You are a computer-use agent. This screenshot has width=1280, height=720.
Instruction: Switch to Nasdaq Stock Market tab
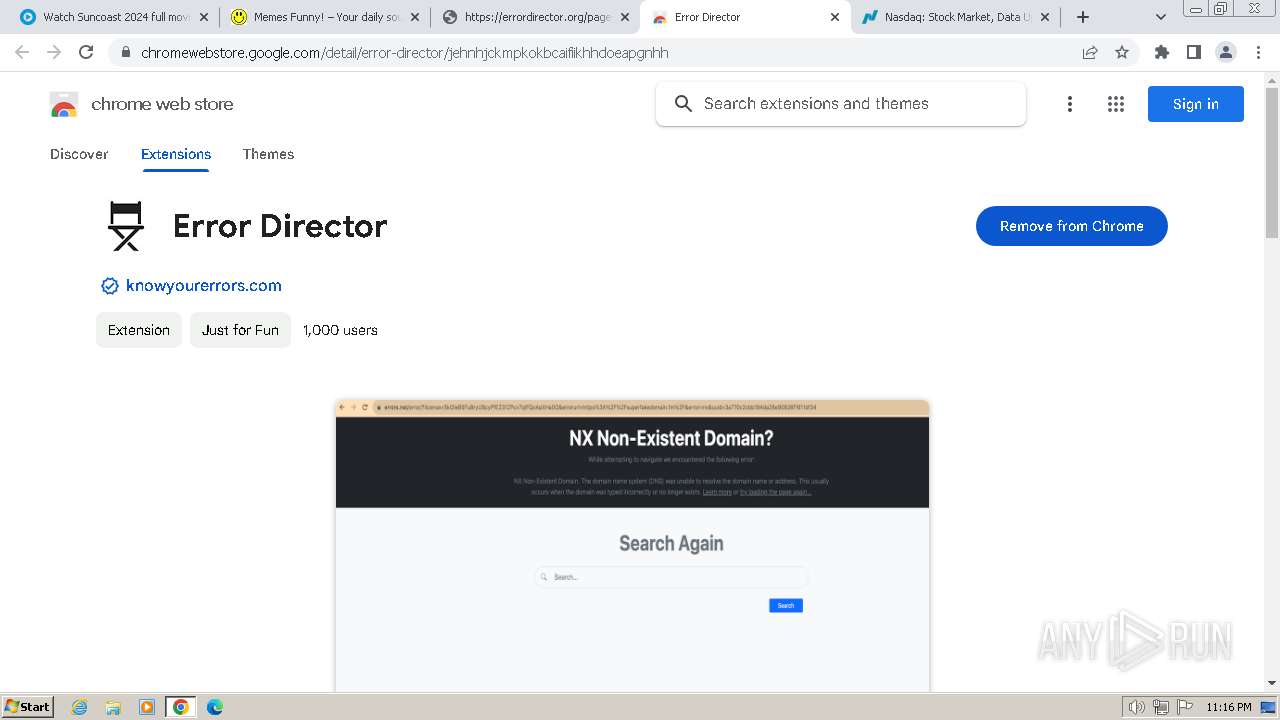point(957,17)
